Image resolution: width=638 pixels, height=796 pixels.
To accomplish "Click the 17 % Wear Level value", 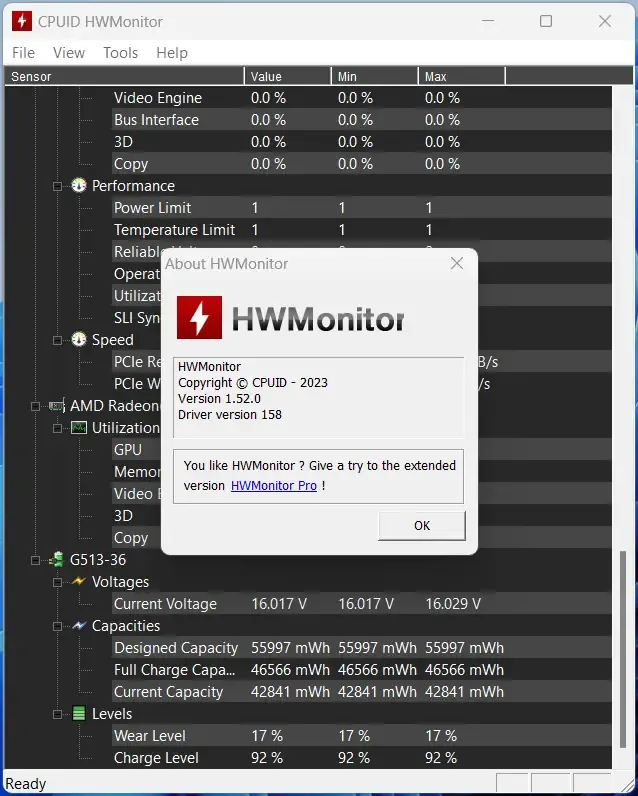I will pos(267,736).
